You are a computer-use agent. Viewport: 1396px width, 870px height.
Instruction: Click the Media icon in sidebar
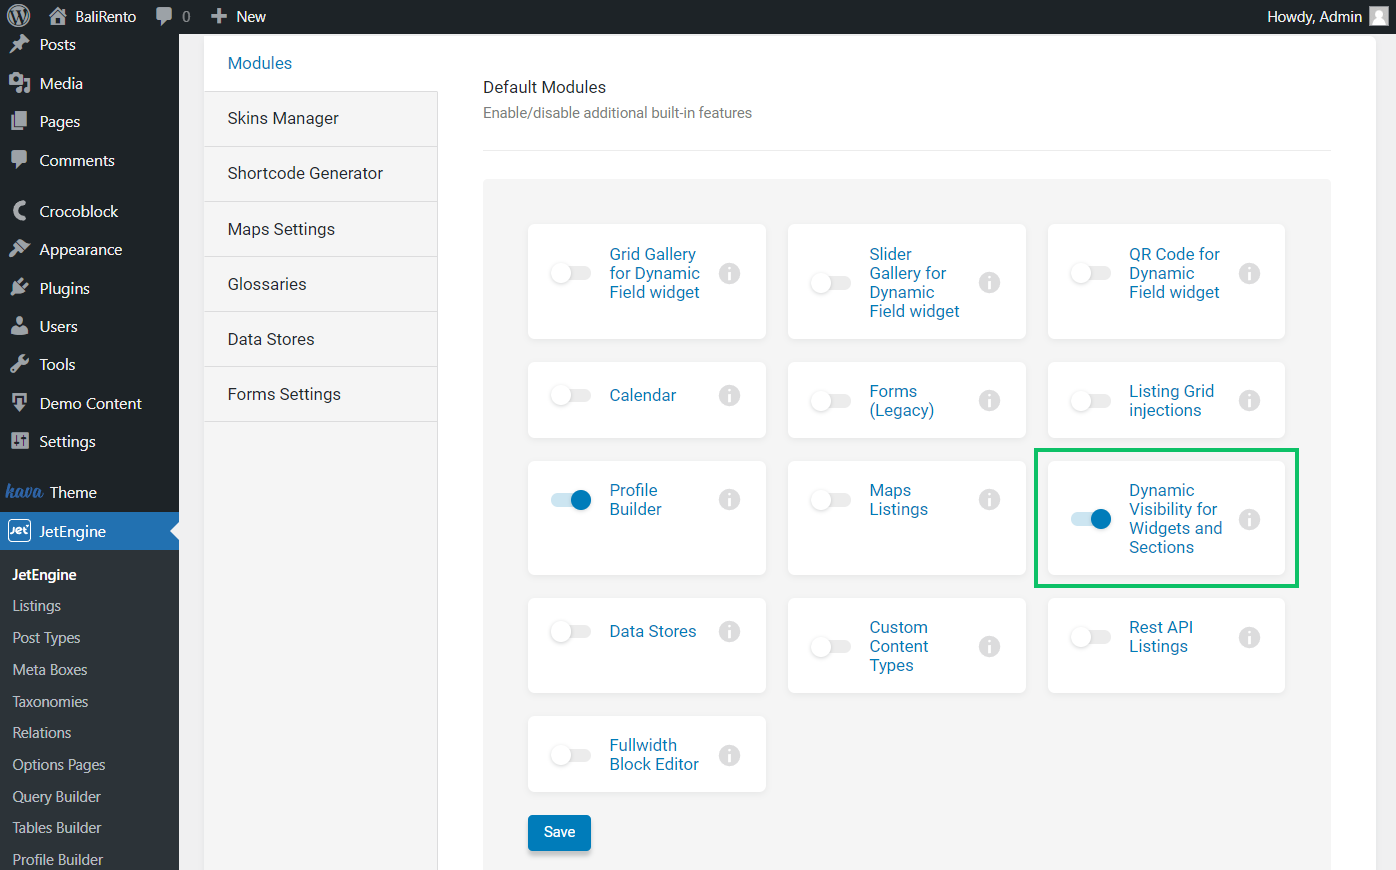[19, 83]
